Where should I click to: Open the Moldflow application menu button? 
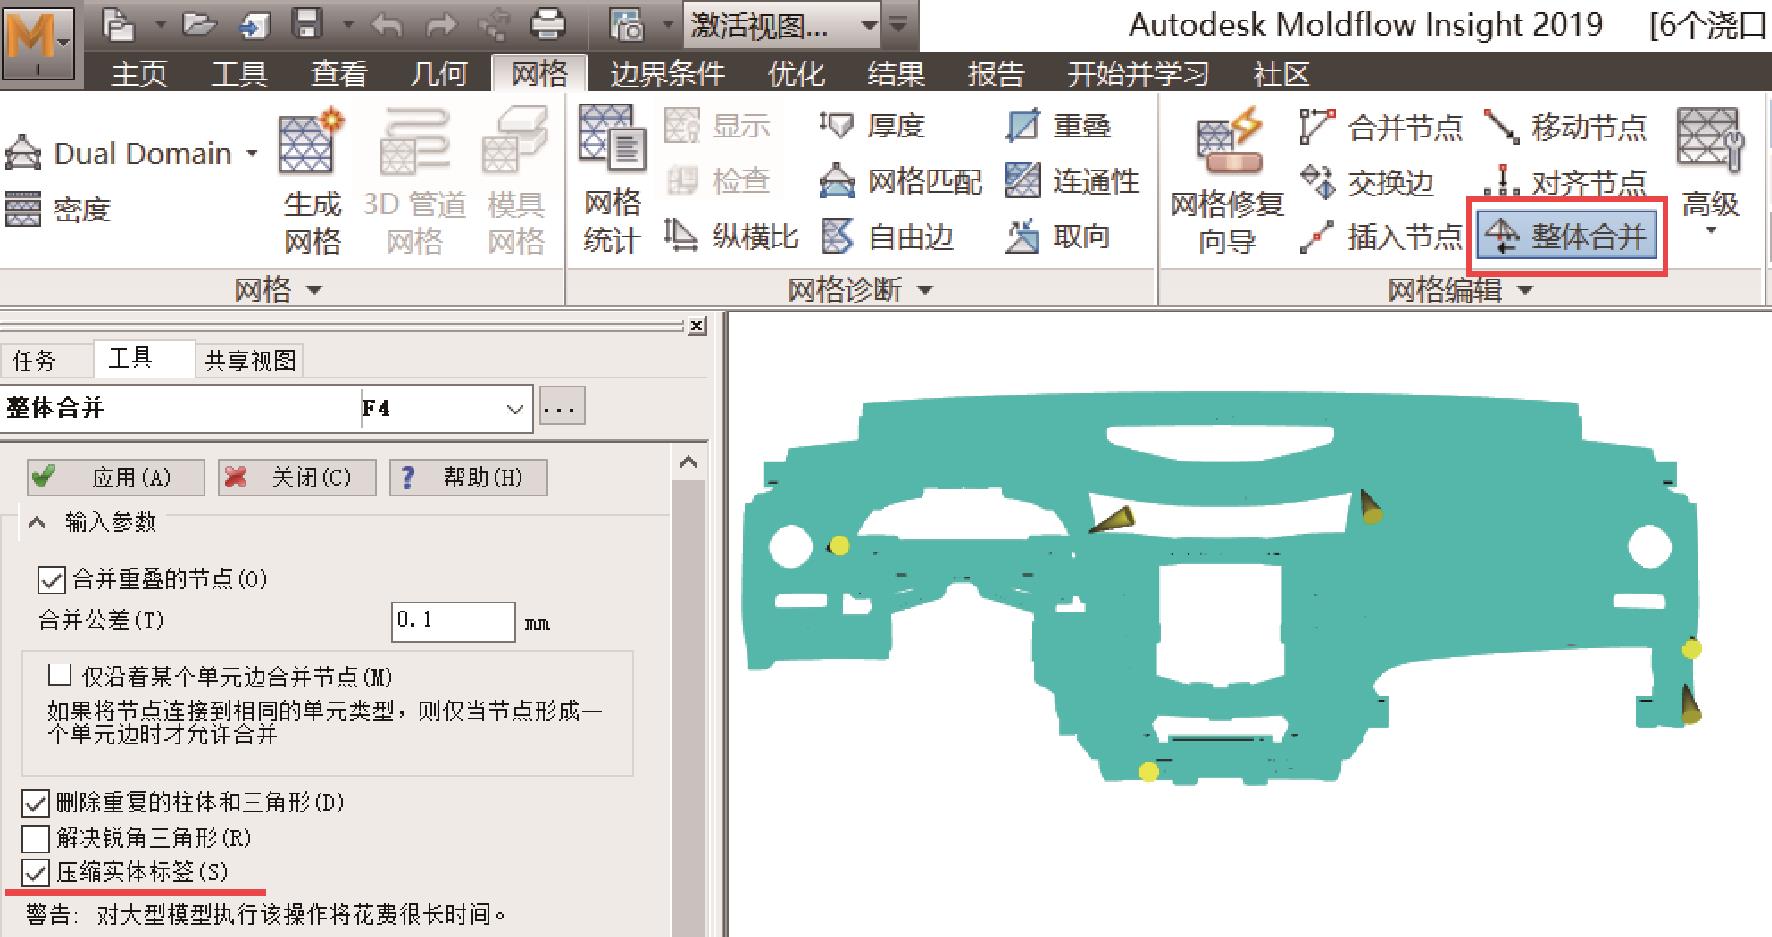pyautogui.click(x=38, y=44)
